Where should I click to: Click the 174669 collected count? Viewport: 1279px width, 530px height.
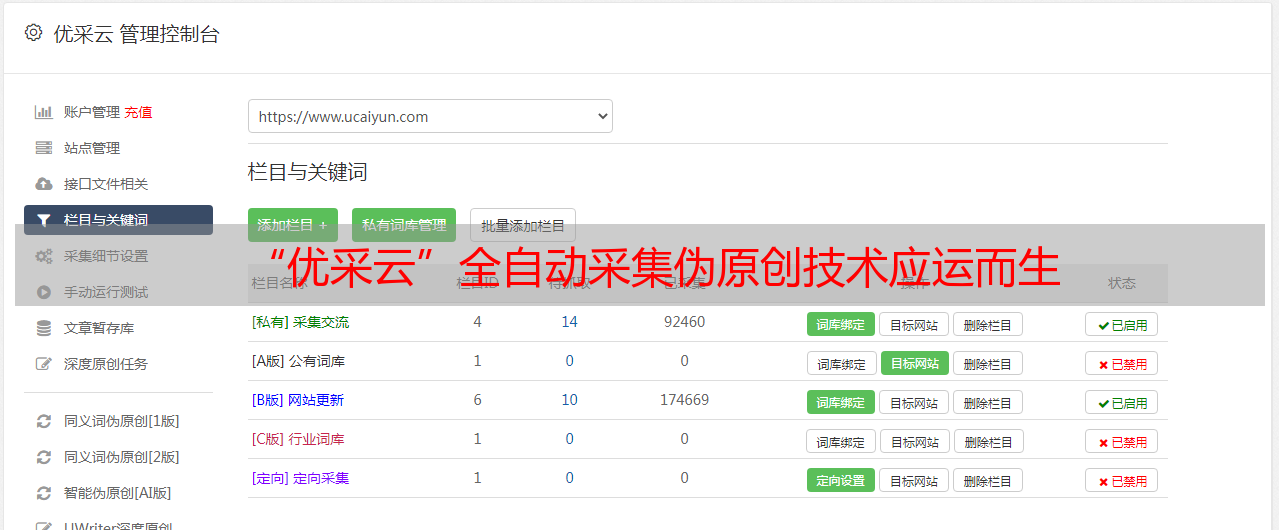(684, 400)
